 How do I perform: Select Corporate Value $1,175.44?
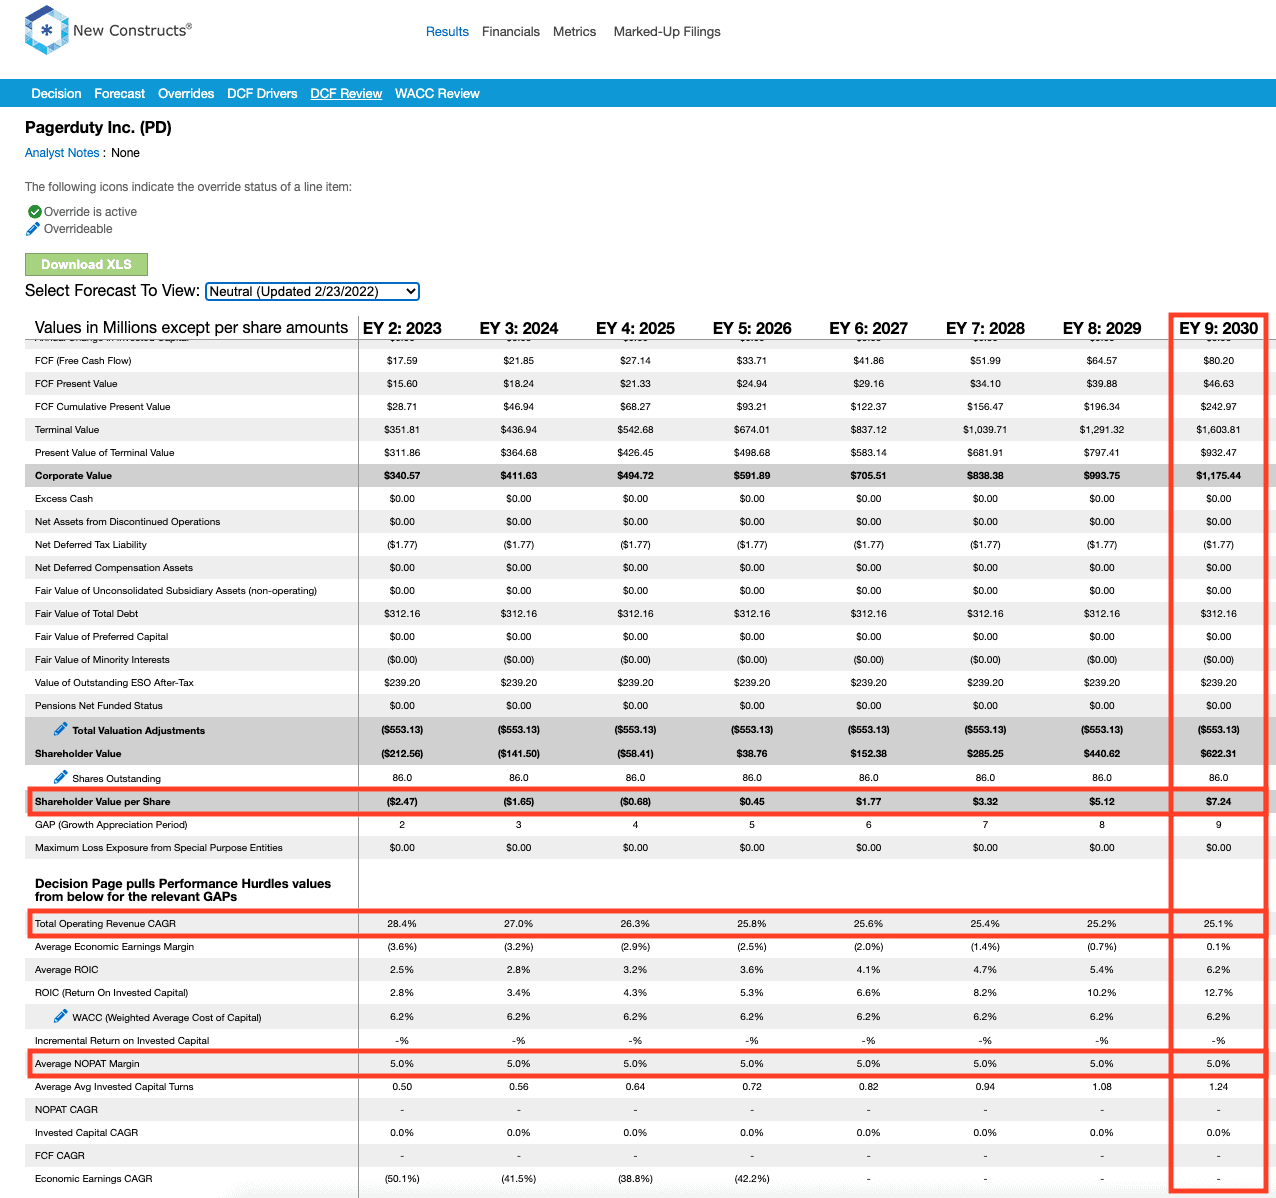point(1219,476)
